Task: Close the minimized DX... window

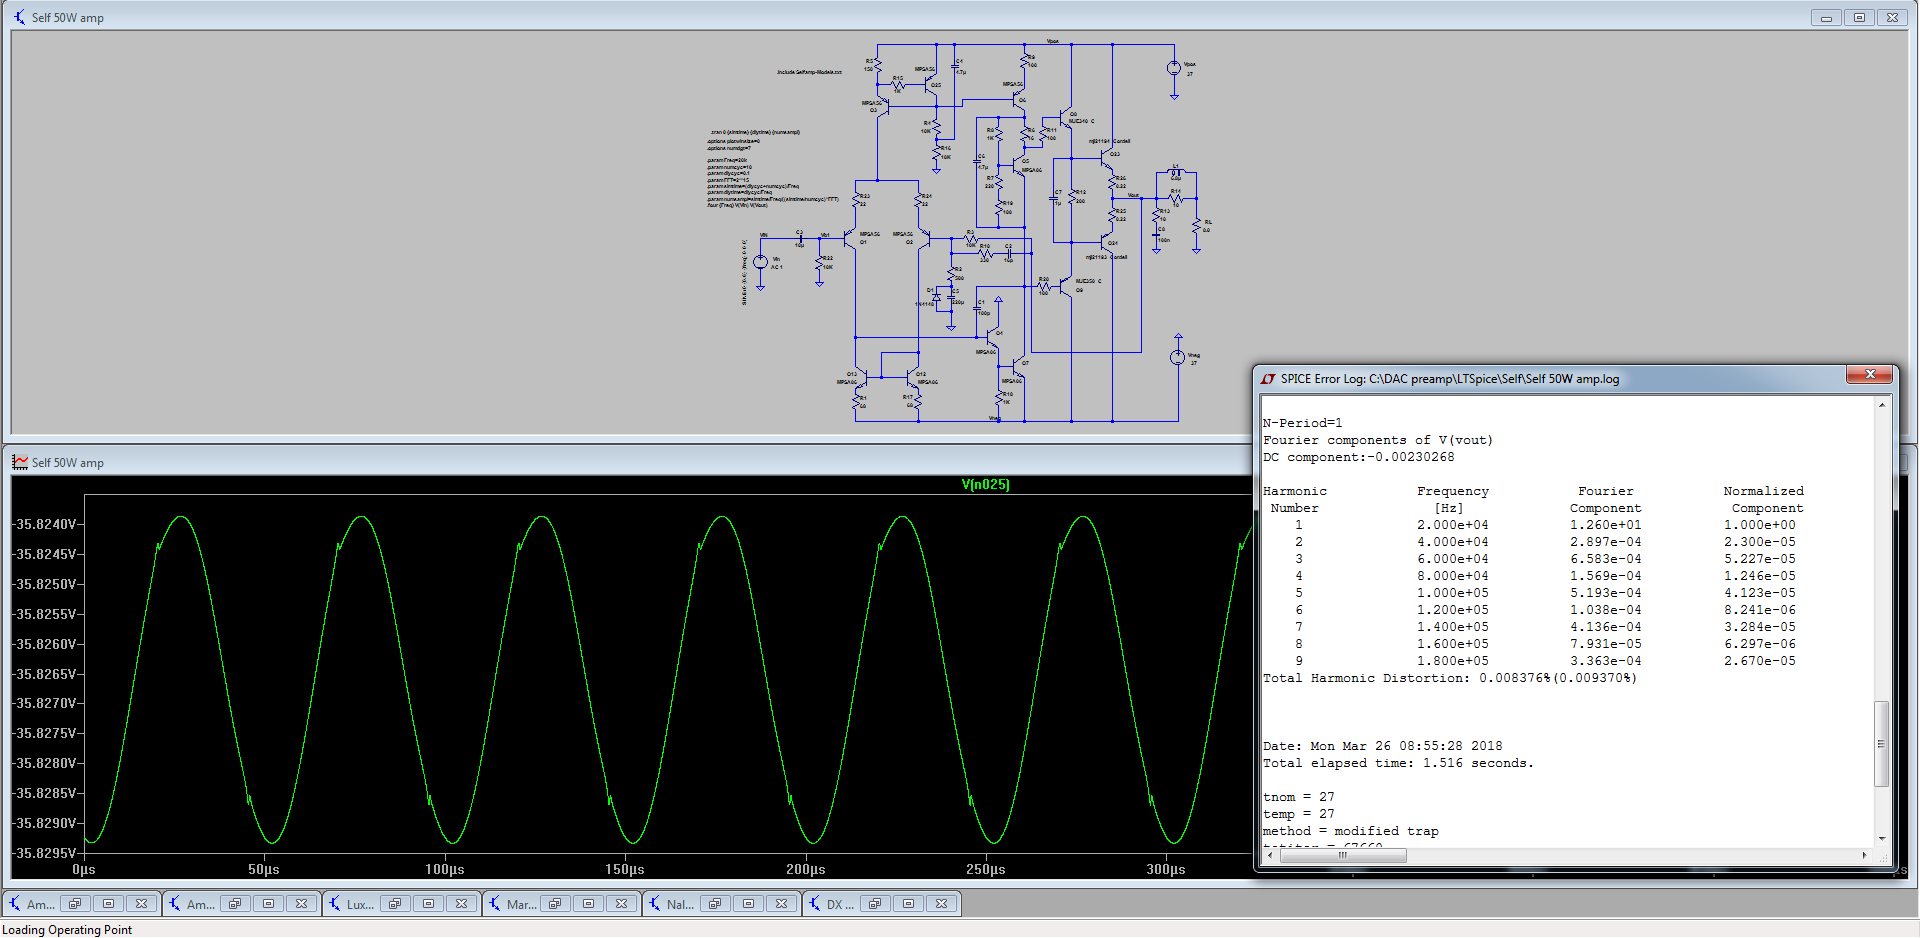Action: point(942,904)
